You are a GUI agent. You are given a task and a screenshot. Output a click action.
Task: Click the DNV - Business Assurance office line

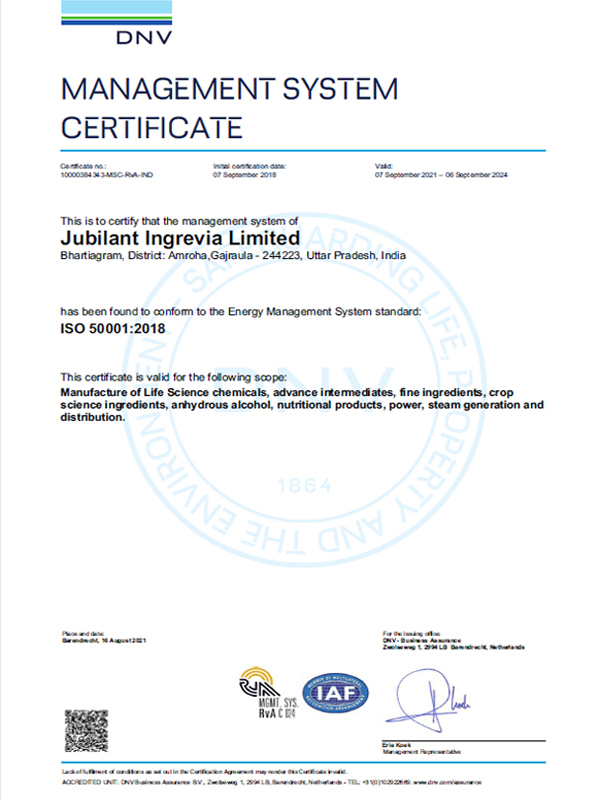(421, 640)
